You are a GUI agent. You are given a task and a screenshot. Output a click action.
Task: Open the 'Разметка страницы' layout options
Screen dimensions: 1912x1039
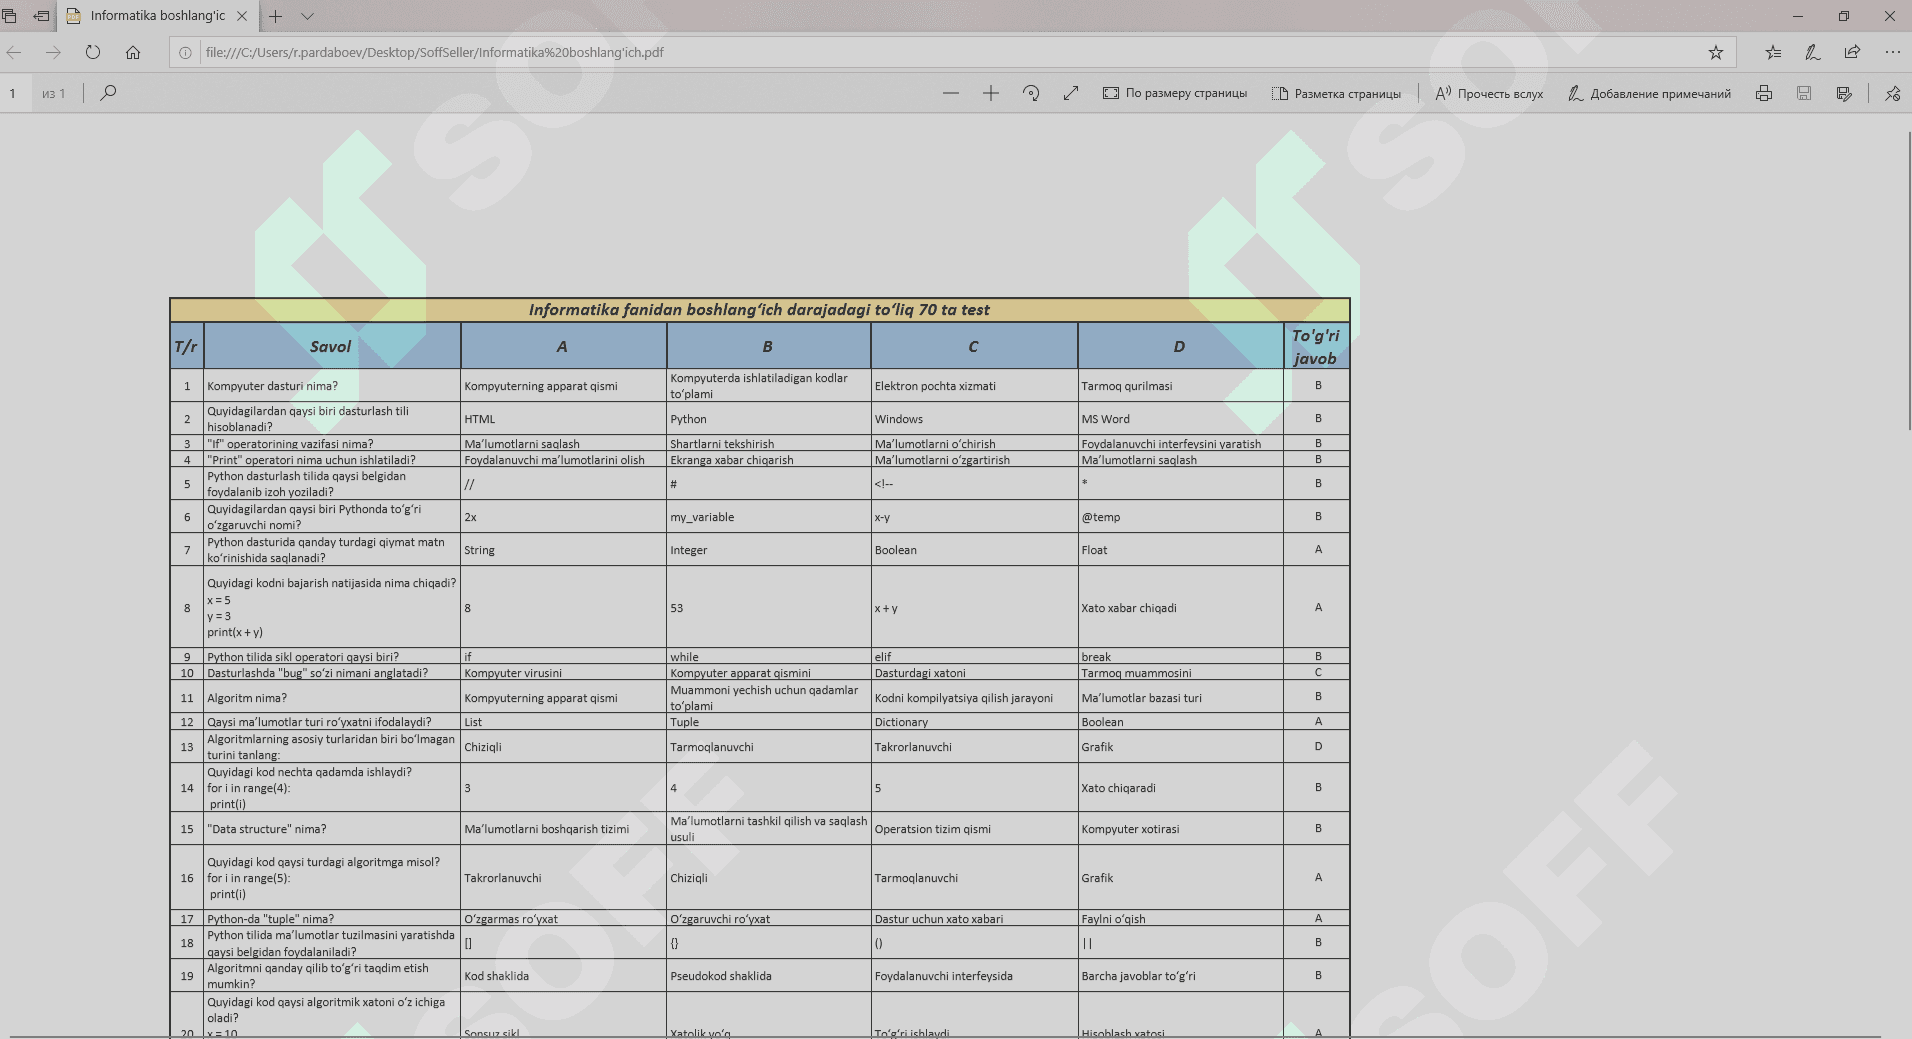click(1336, 93)
